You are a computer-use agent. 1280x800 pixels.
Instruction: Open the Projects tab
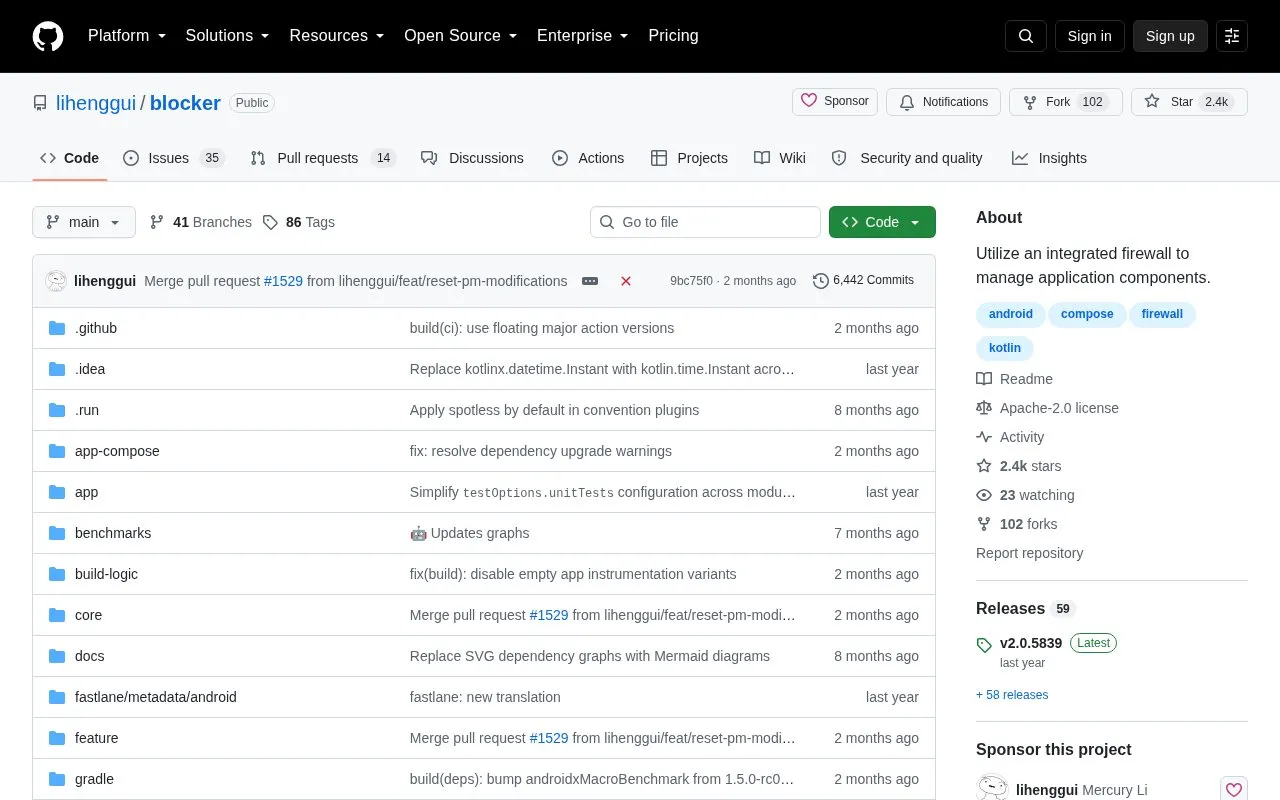pos(689,158)
